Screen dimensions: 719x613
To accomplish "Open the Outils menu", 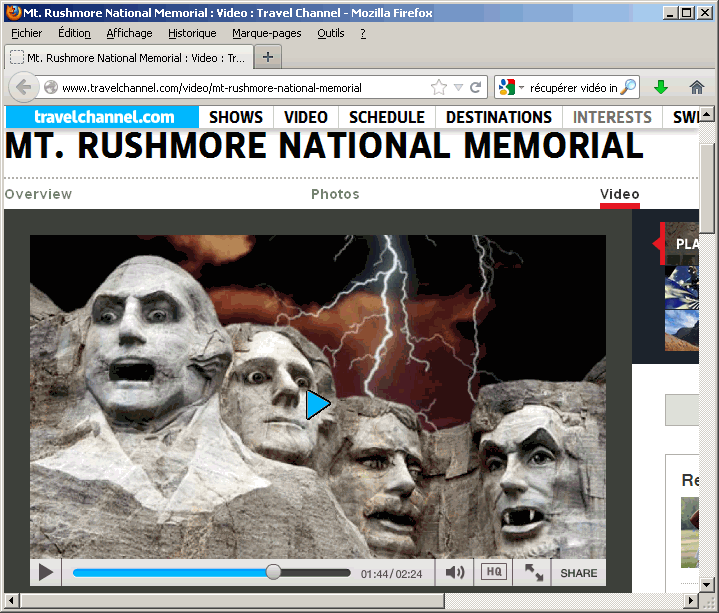I will click(331, 33).
